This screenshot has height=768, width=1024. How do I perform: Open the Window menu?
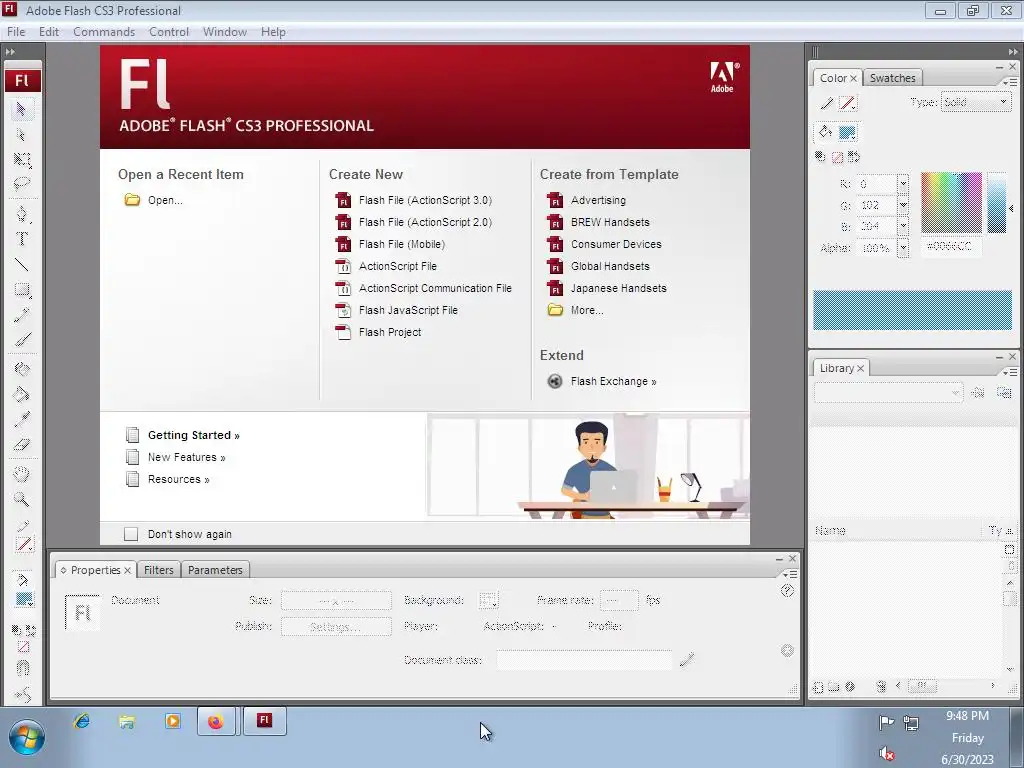coord(225,32)
